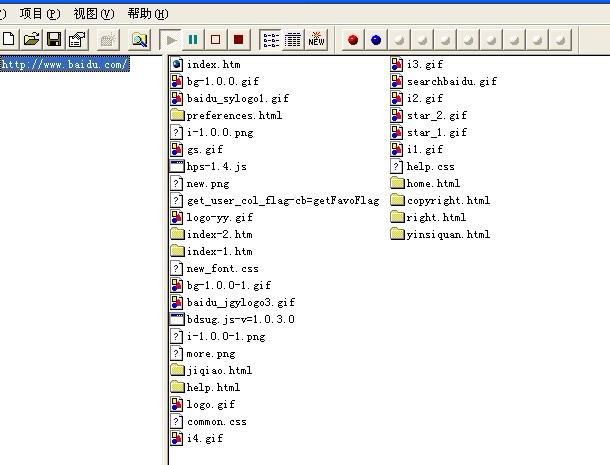Image resolution: width=610 pixels, height=465 pixels.
Task: Switch to list view toolbar toggle
Action: pyautogui.click(x=271, y=40)
